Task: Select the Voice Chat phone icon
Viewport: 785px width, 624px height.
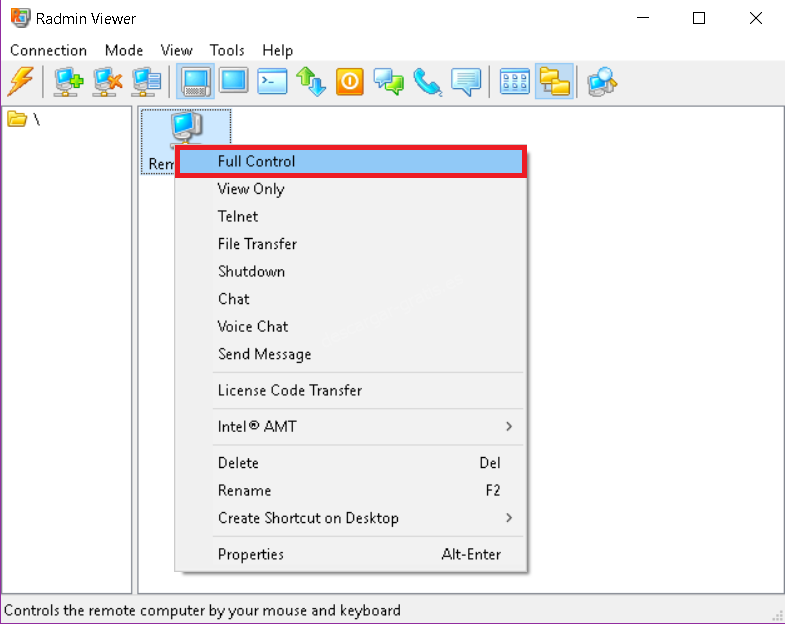Action: tap(428, 81)
